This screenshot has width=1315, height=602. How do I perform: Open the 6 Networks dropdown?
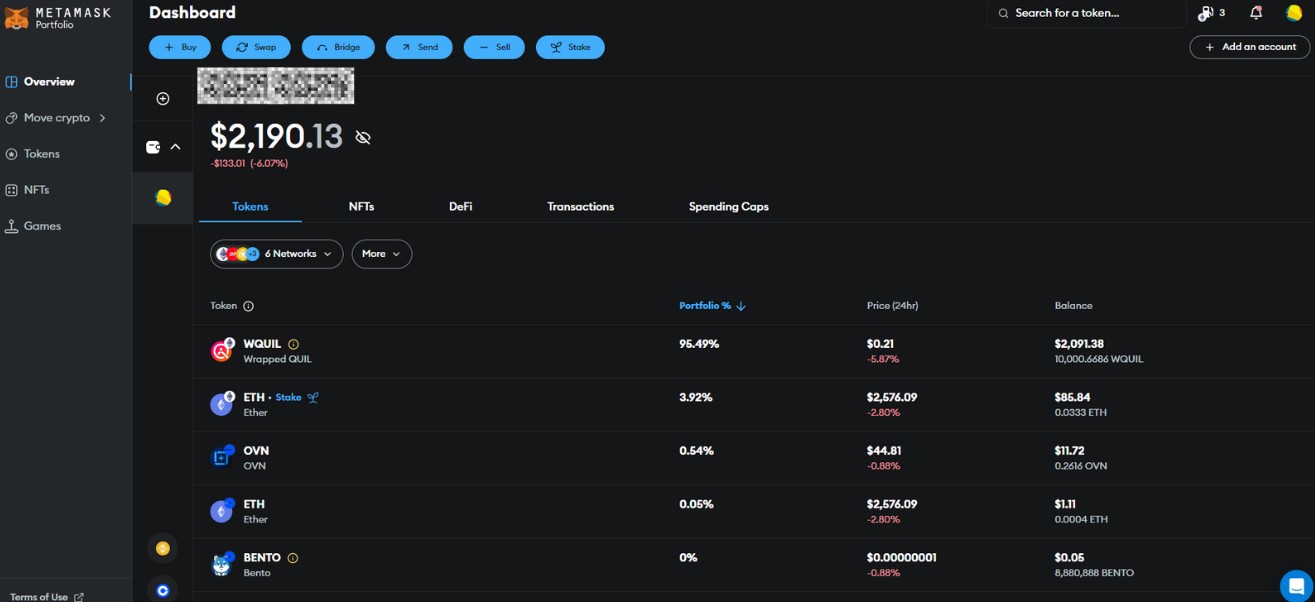point(276,254)
